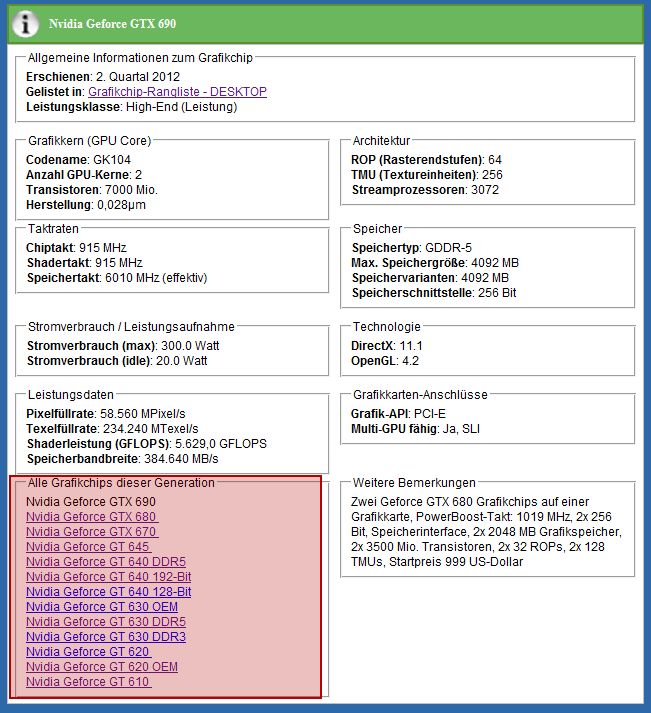The width and height of the screenshot is (651, 713).
Task: Click the Nvidia Geforce GT 640 192-Bit link
Action: click(x=109, y=577)
